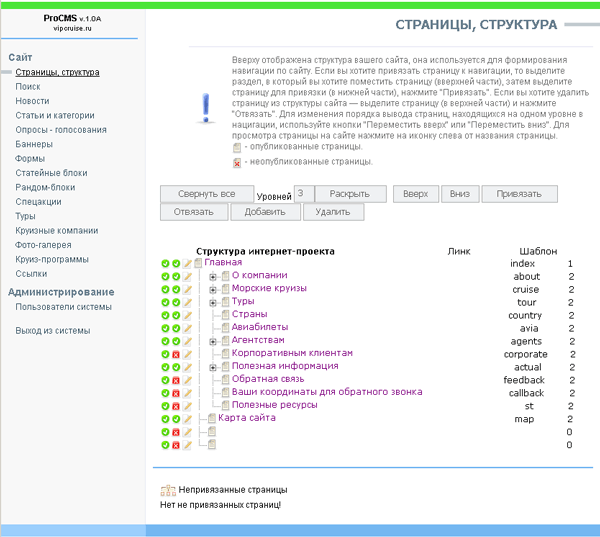This screenshot has height=537, width=600.
Task: Click page icon beside Полезные ресурсы
Action: click(225, 405)
